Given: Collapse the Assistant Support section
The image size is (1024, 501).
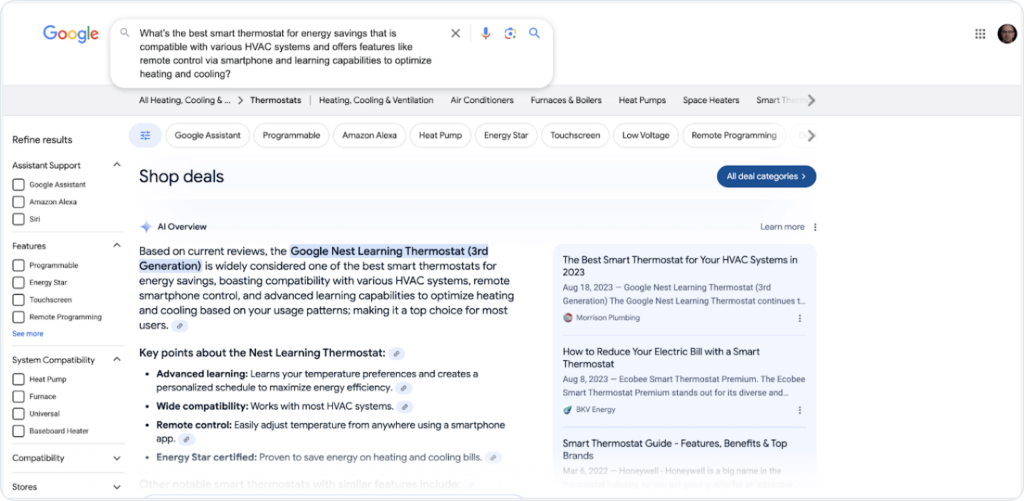Looking at the screenshot, I should (x=117, y=165).
